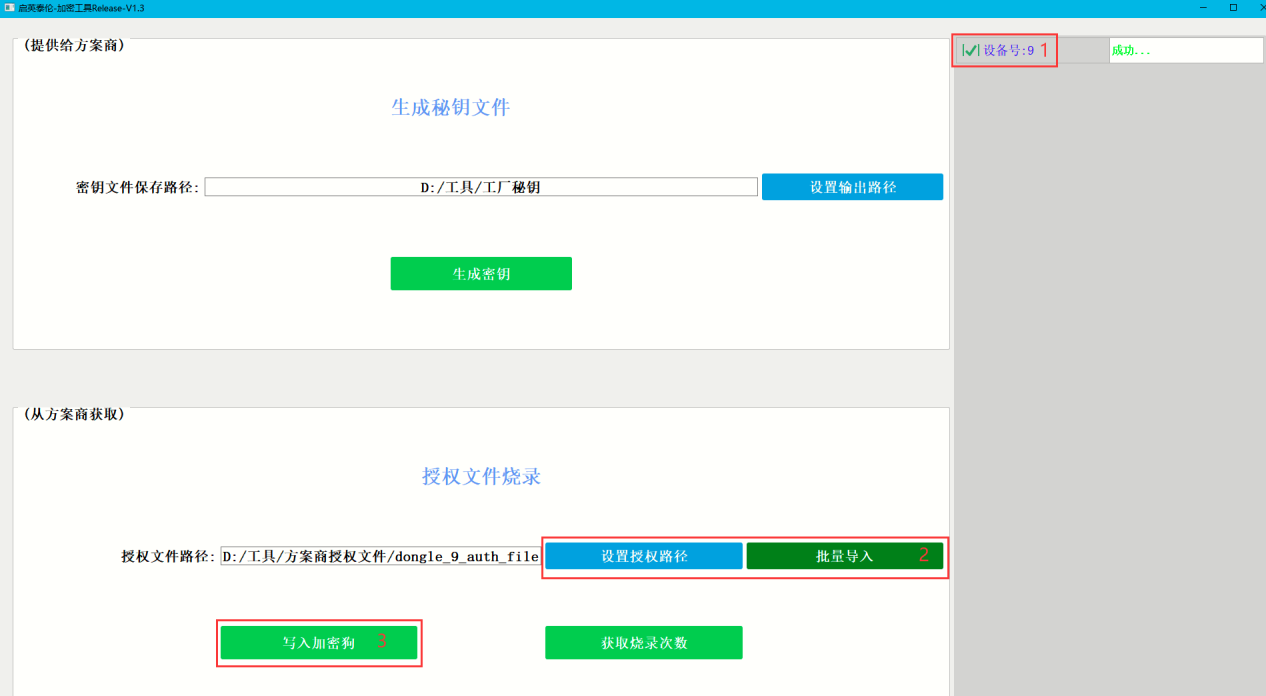Click the 设置授权路径 button
This screenshot has height=696, width=1266.
[x=643, y=556]
